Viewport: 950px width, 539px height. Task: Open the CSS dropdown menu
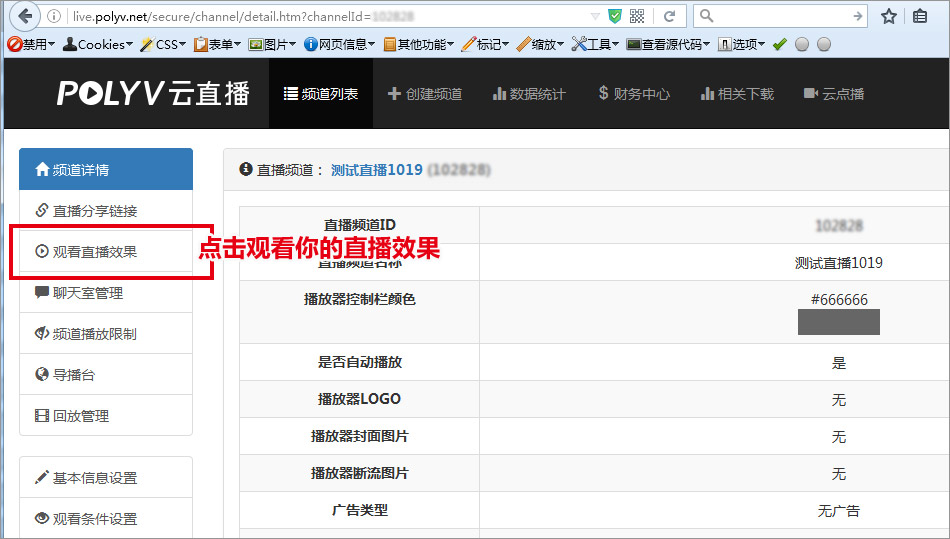click(x=163, y=44)
